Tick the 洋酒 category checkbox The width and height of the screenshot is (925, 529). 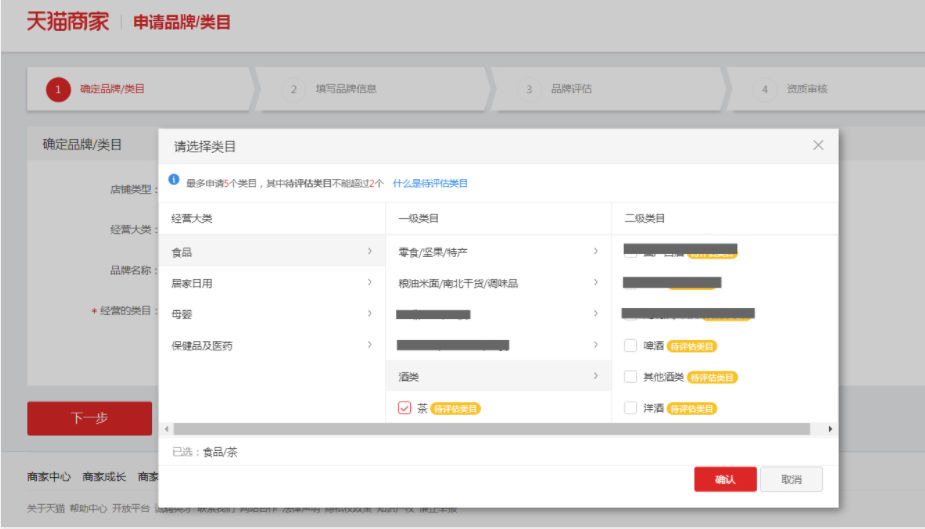click(630, 408)
